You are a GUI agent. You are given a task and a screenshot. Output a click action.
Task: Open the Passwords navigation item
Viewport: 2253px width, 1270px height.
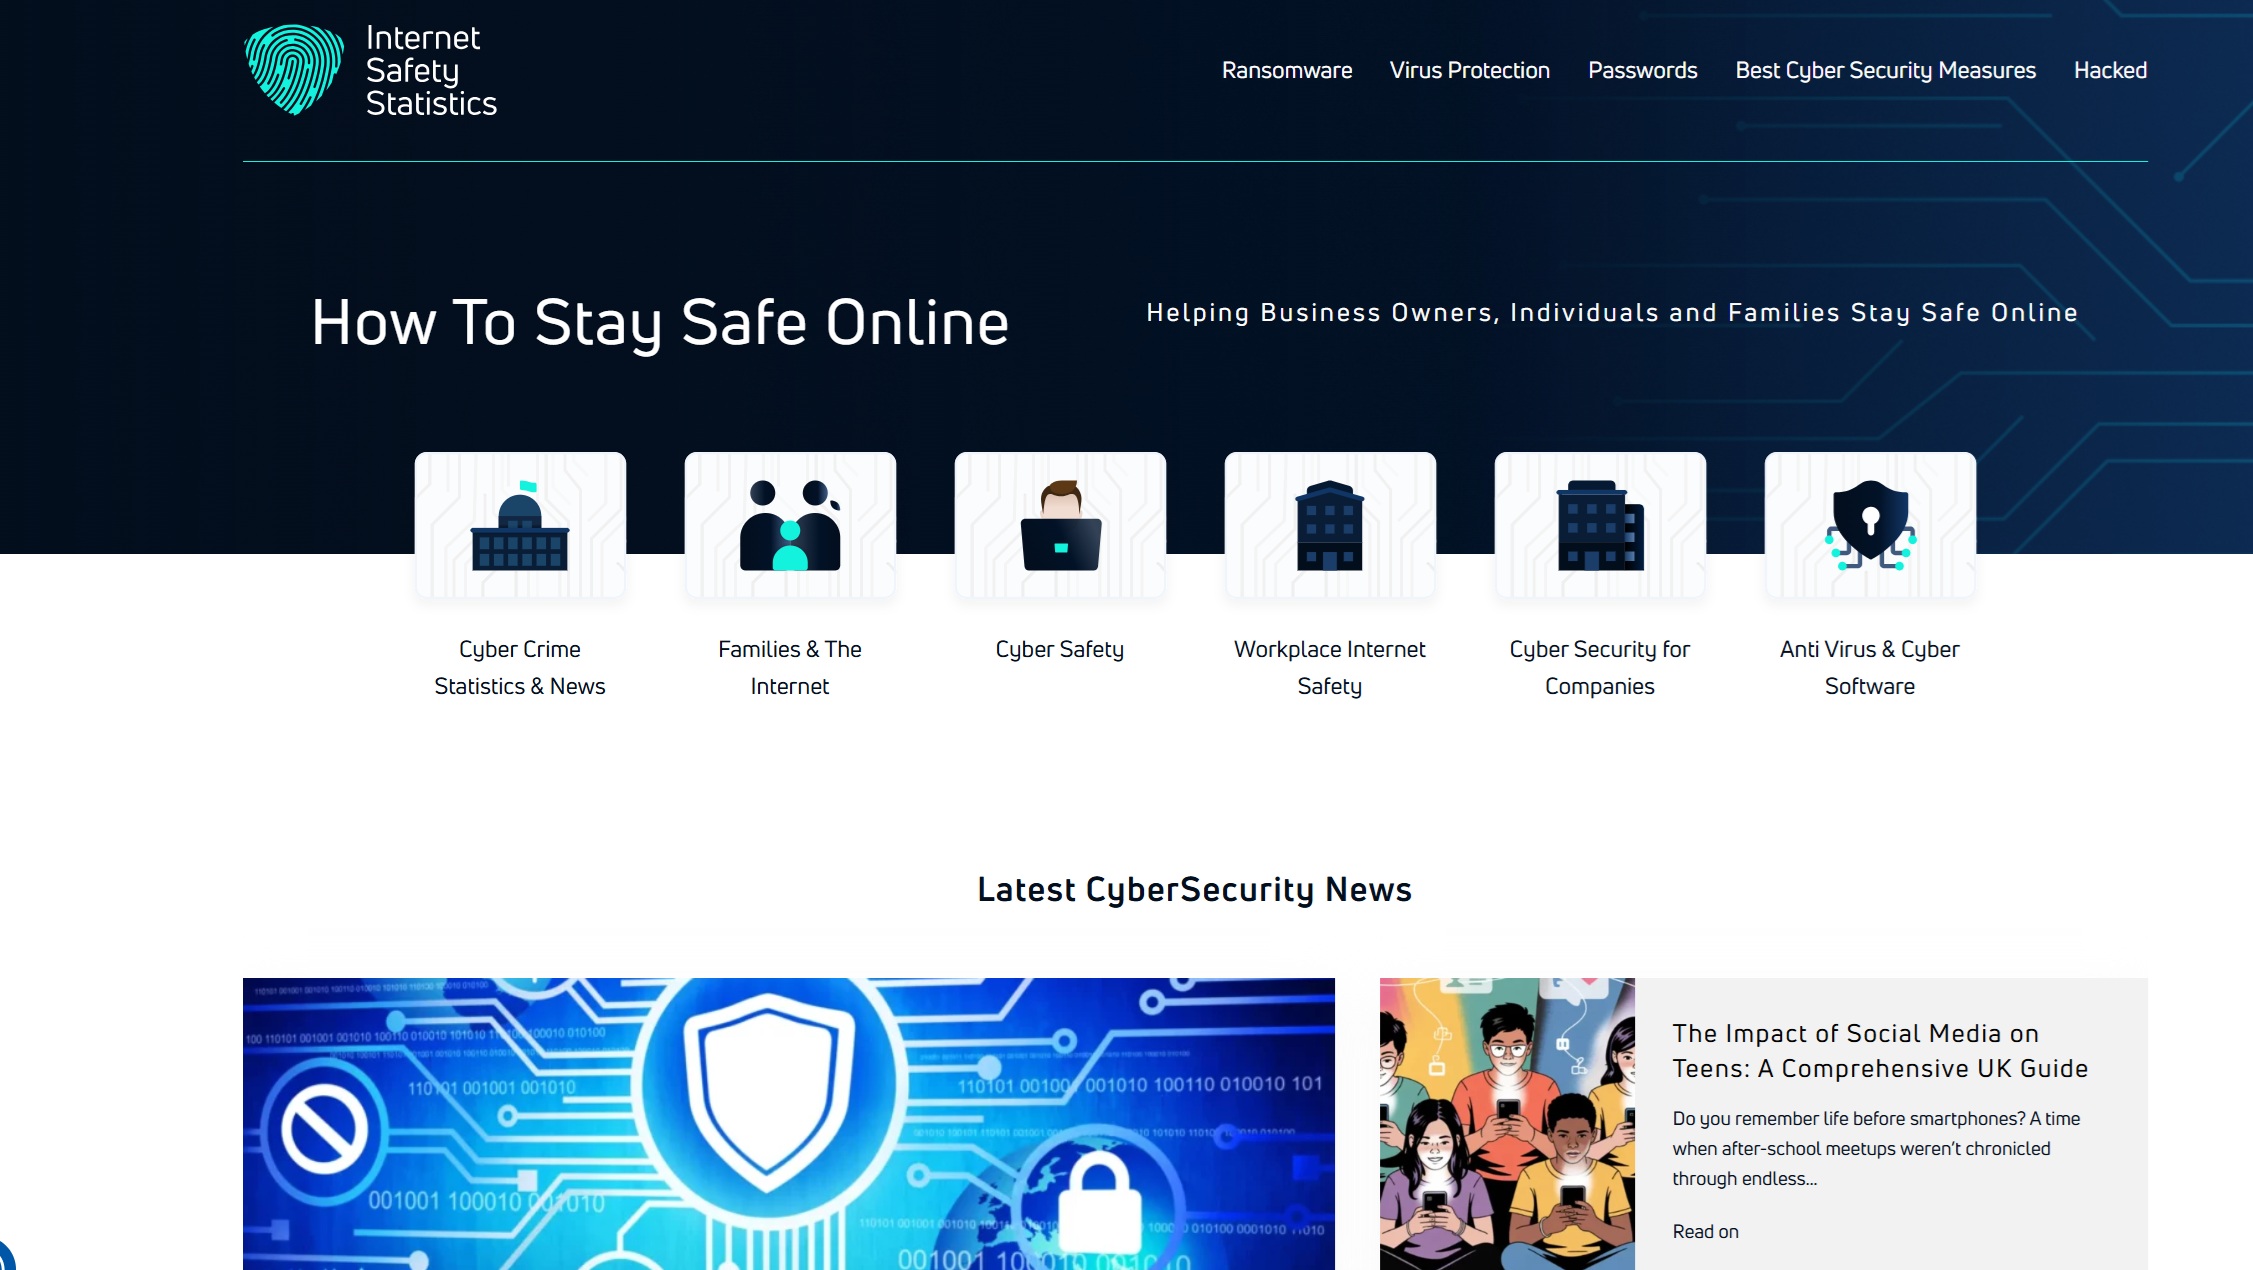(x=1642, y=70)
